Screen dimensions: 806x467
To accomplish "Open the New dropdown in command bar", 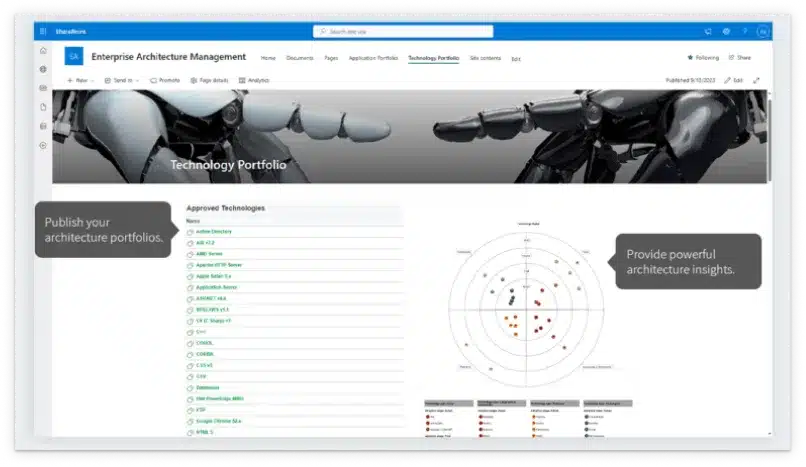I will tap(81, 80).
